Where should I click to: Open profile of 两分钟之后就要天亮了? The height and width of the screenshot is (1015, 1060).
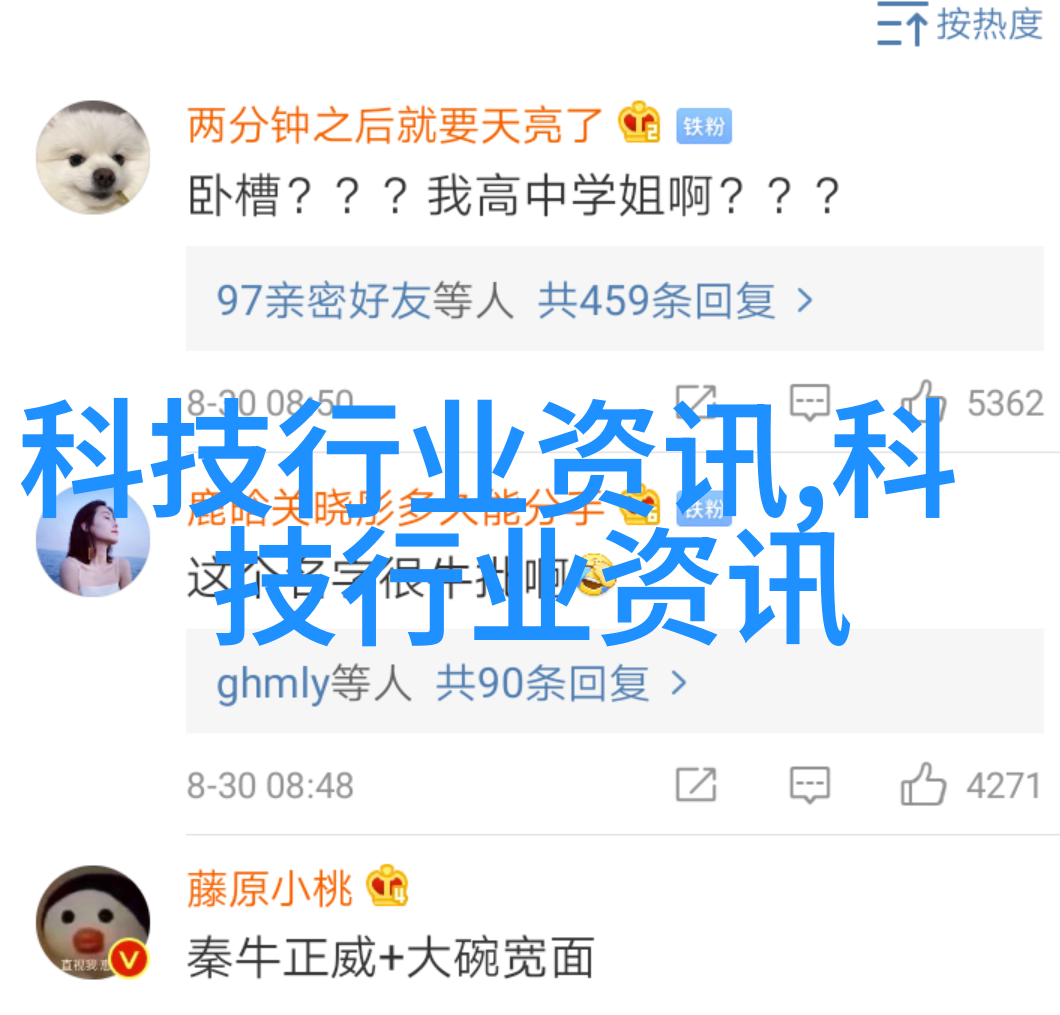pos(394,126)
